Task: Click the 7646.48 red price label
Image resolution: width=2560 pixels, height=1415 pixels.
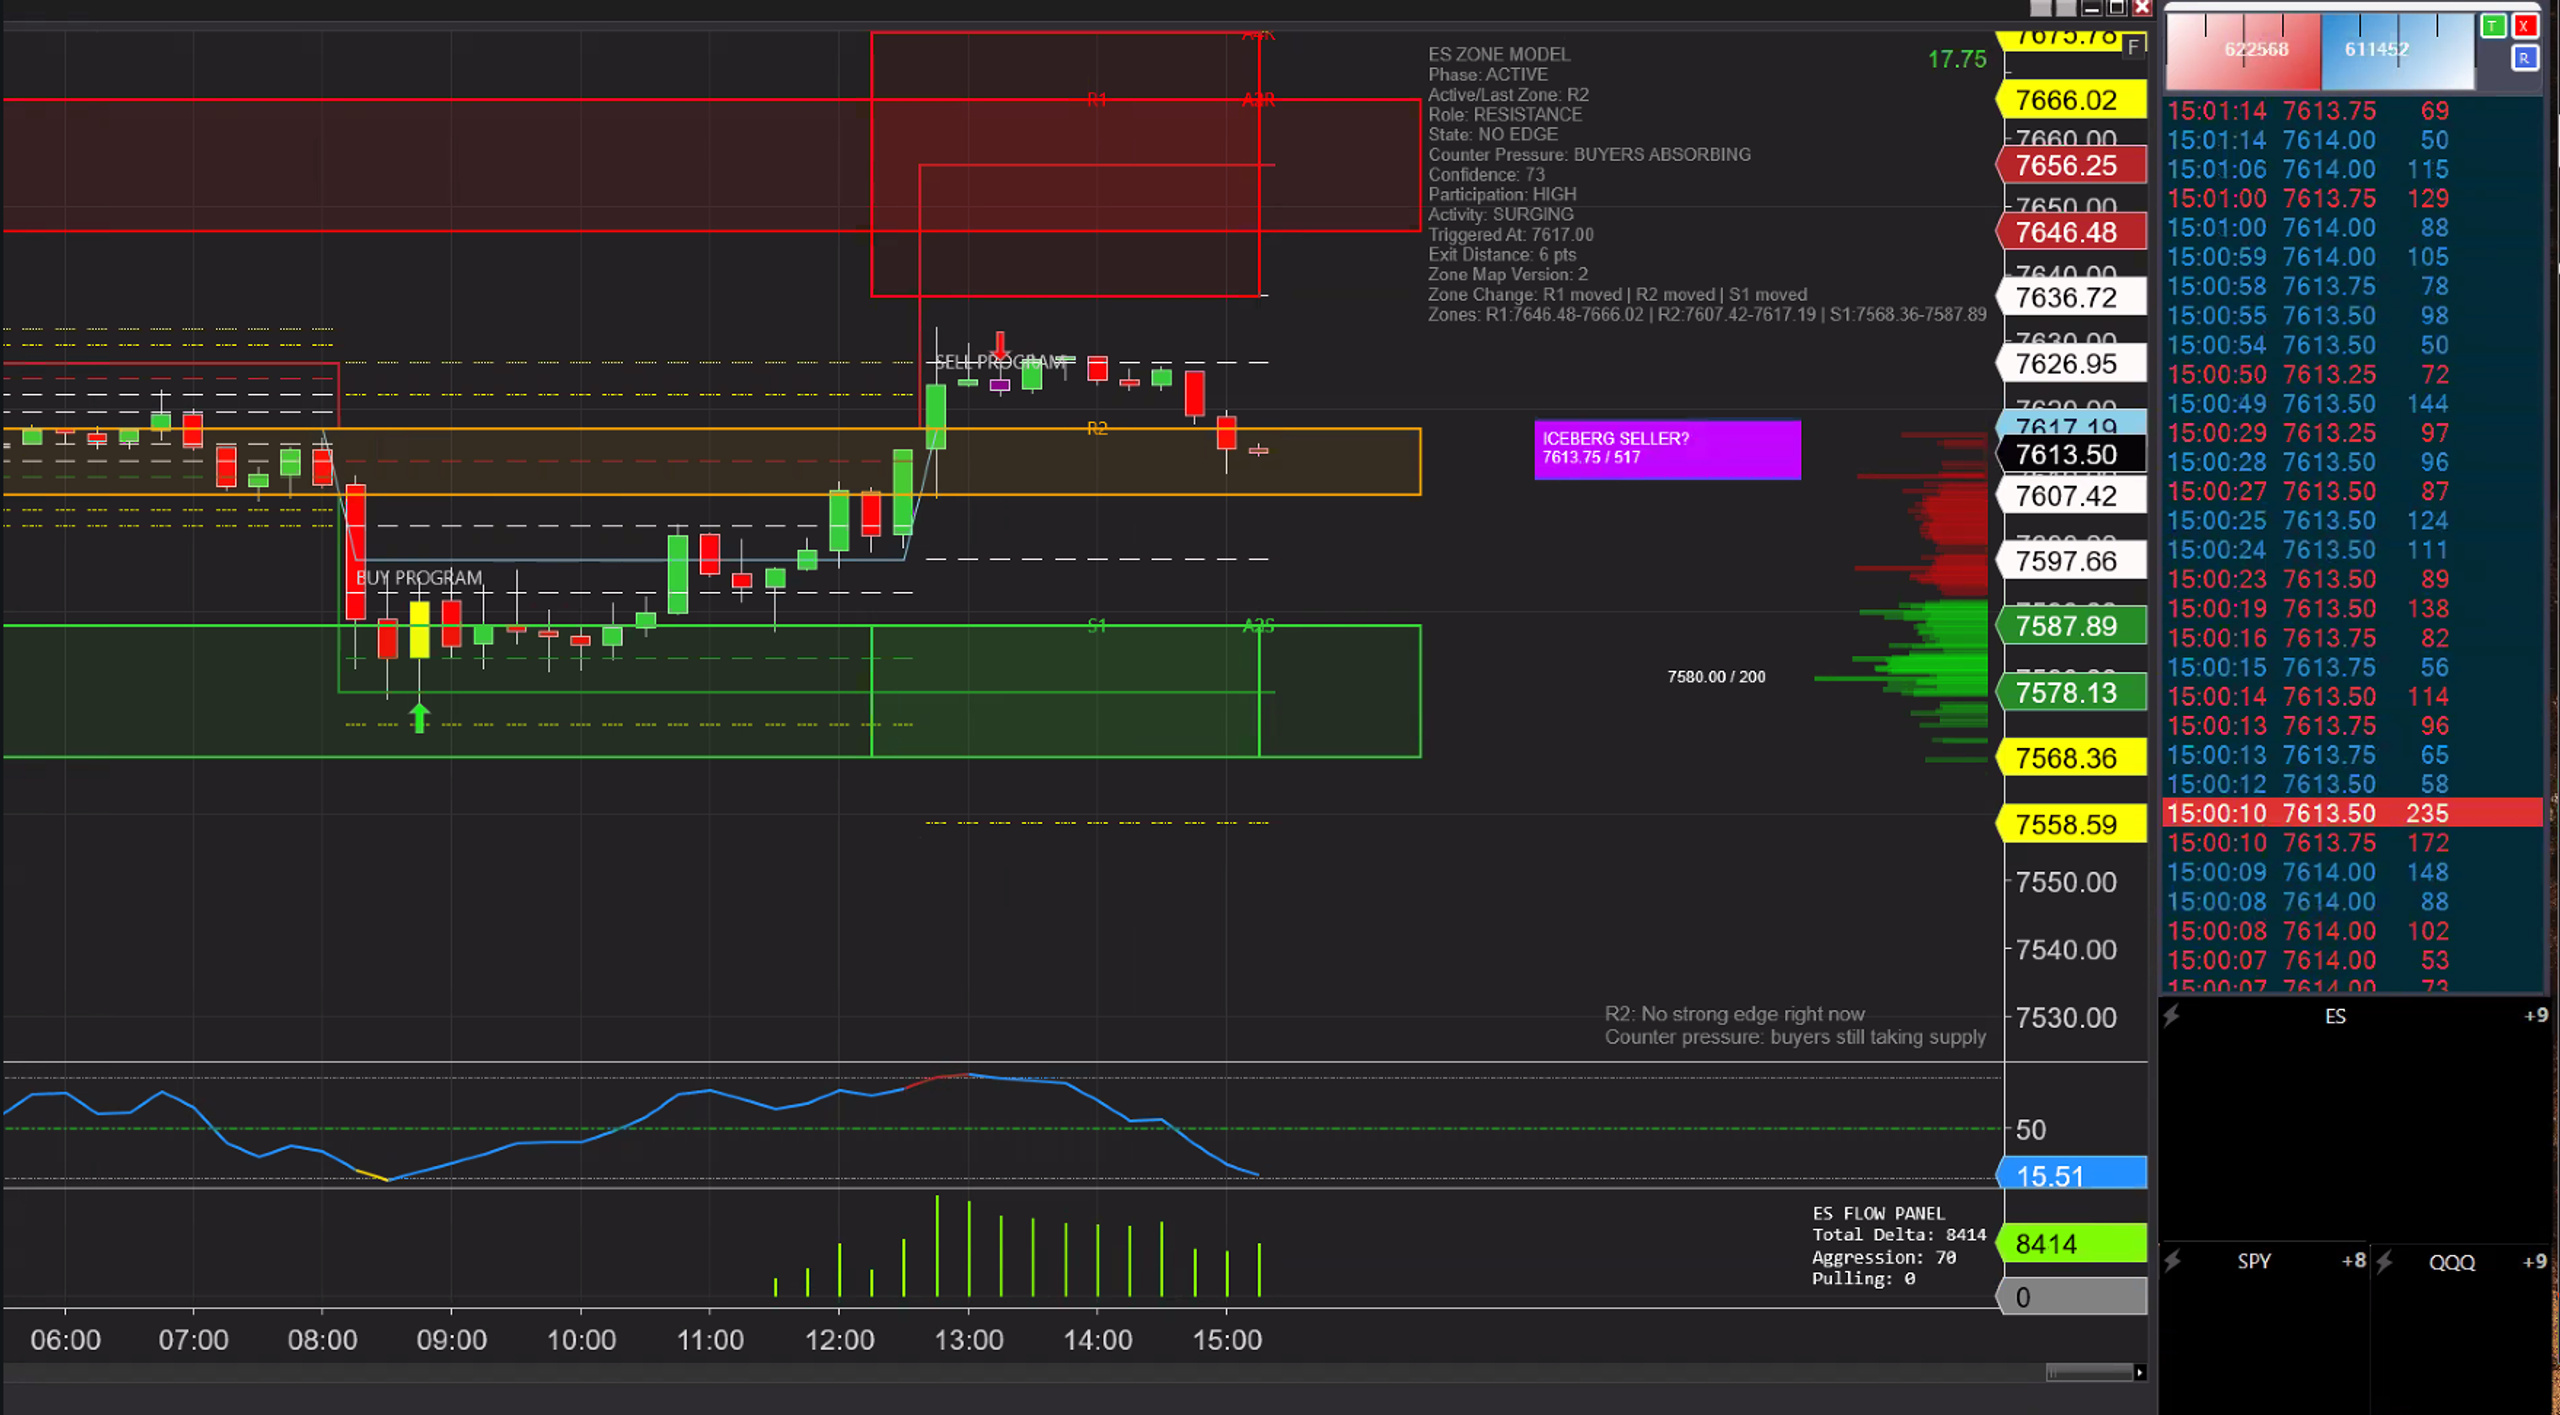Action: [2071, 232]
